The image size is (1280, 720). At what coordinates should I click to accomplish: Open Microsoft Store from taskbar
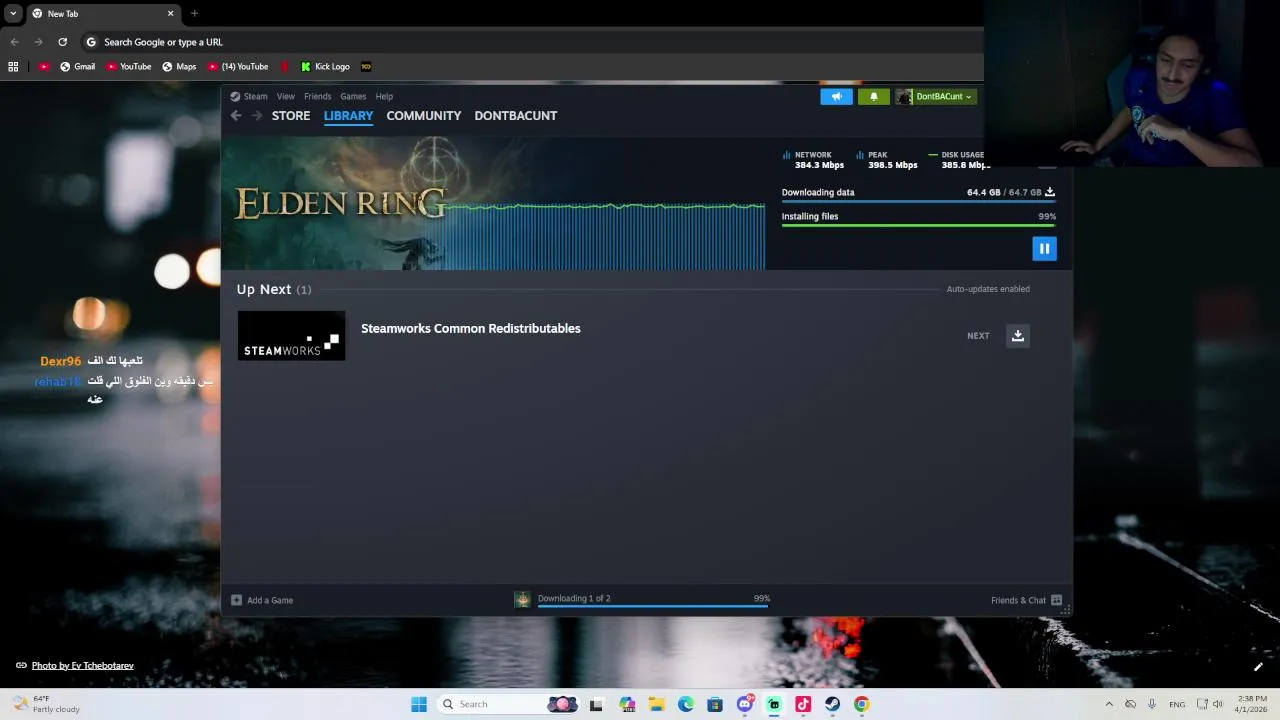(715, 704)
